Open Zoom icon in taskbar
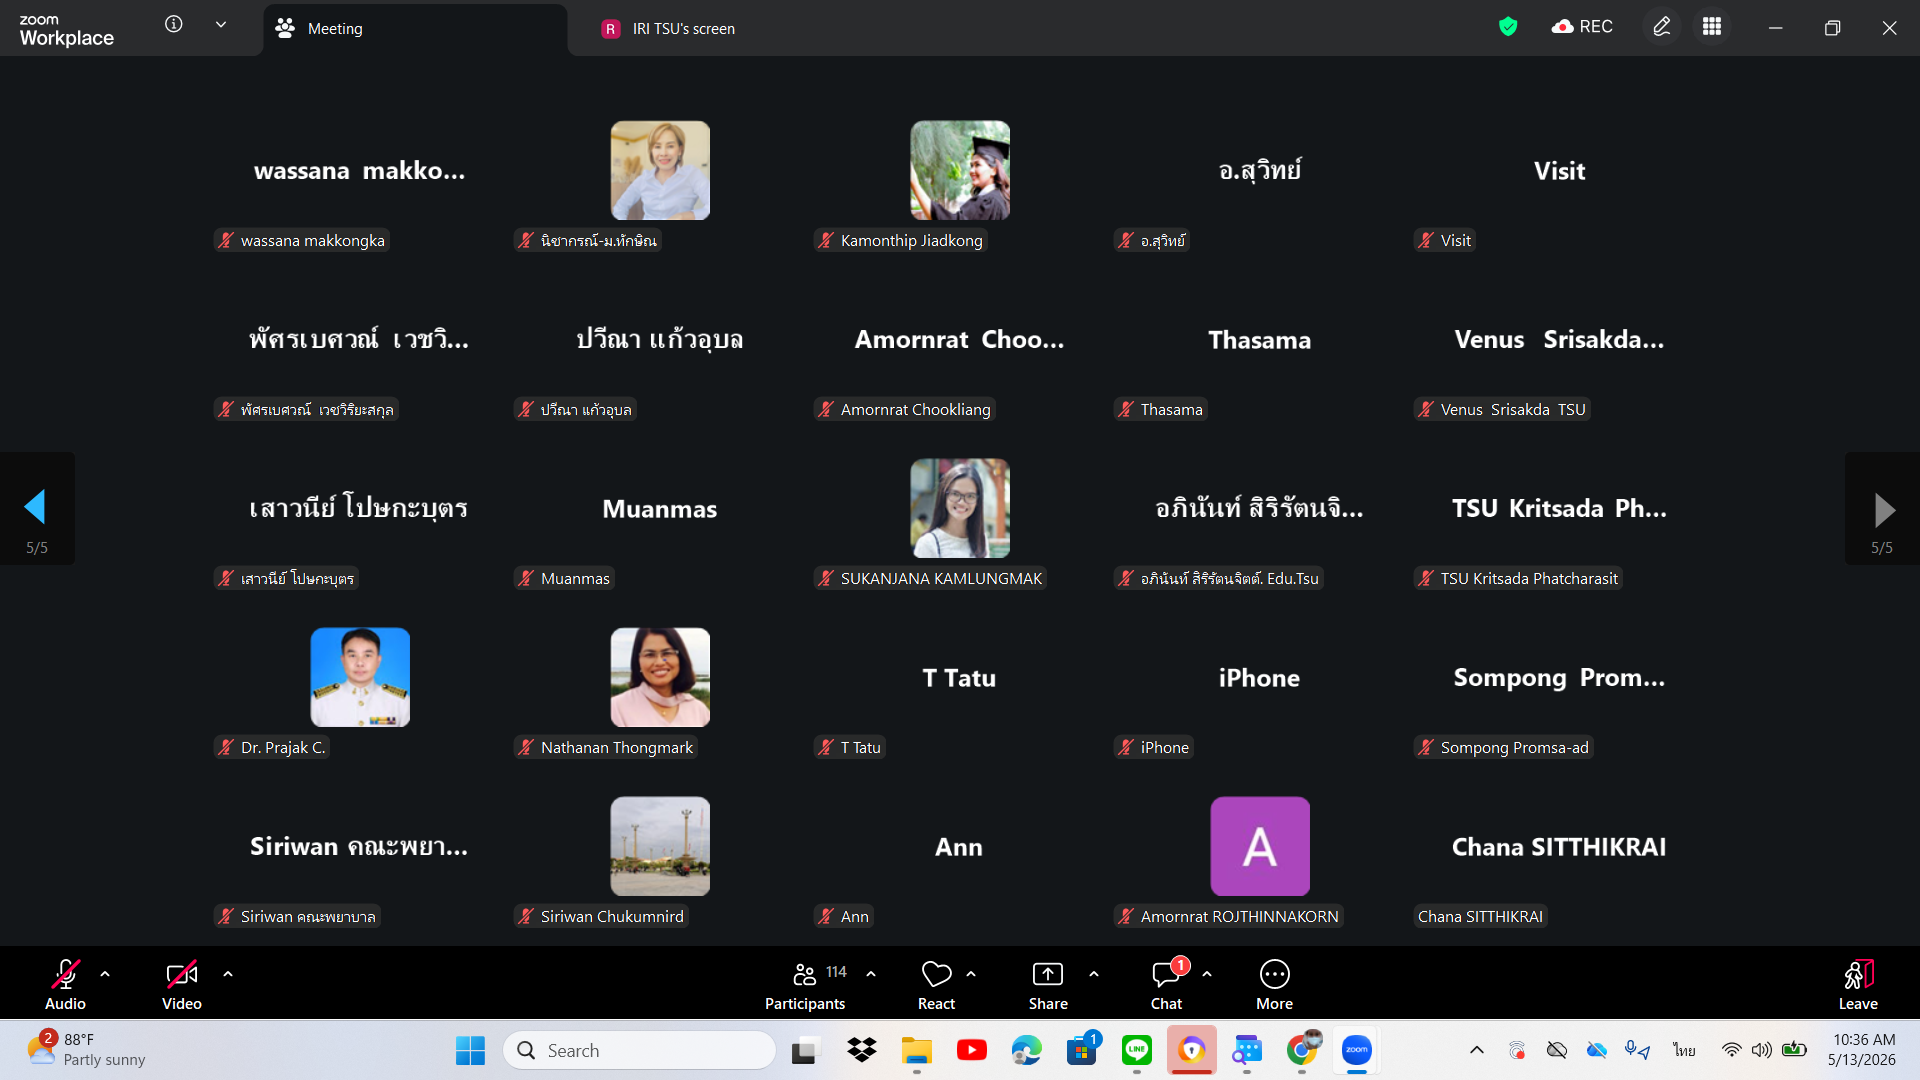Image resolution: width=1920 pixels, height=1080 pixels. point(1356,1050)
